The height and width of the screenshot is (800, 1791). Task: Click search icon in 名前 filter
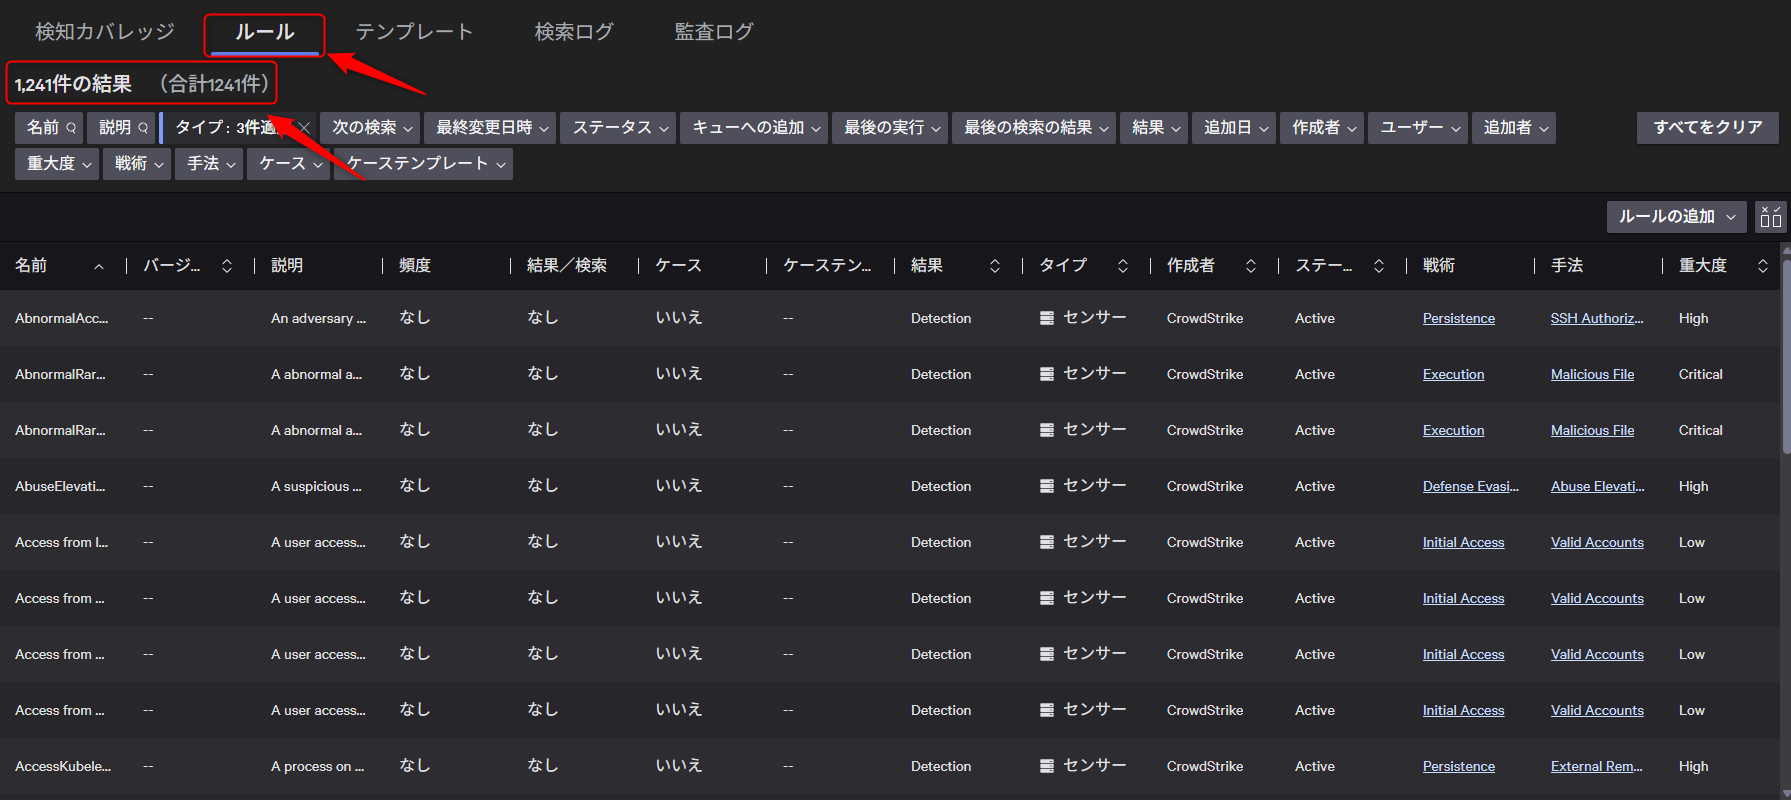click(x=71, y=128)
